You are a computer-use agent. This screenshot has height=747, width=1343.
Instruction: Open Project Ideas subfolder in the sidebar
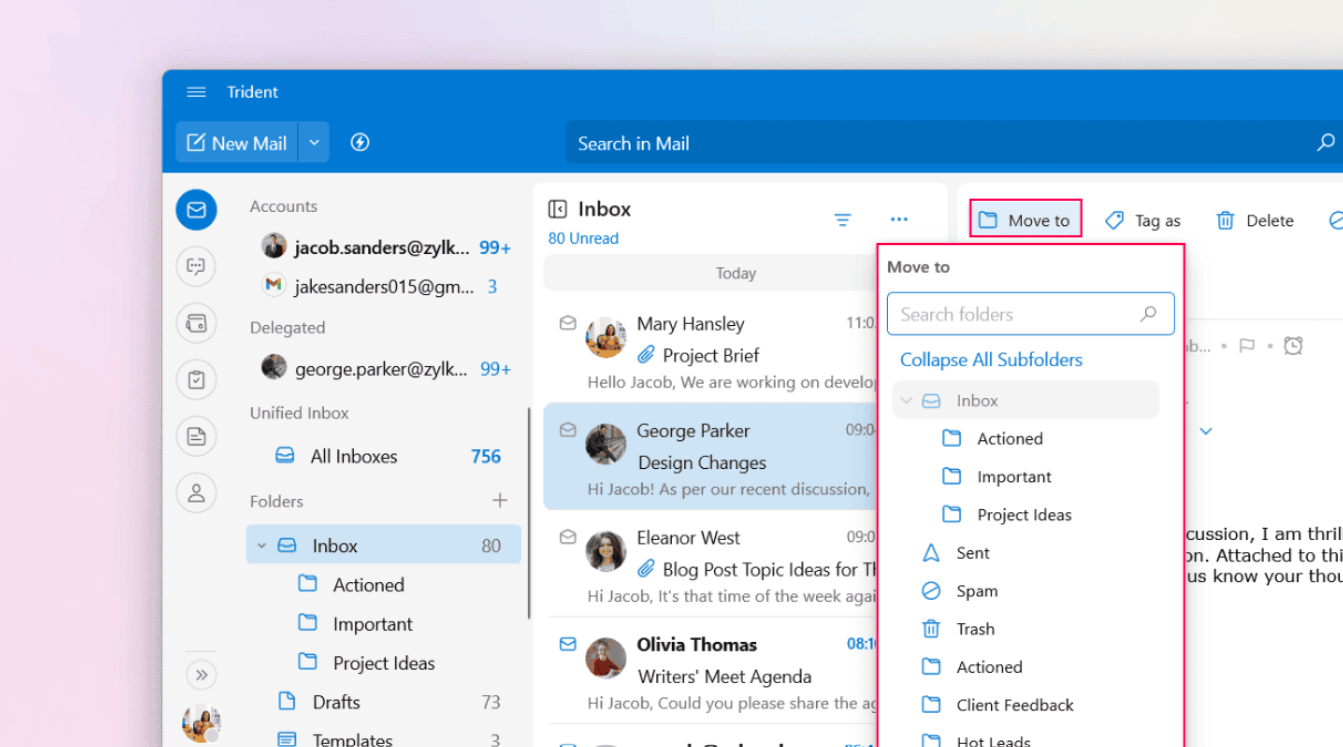pyautogui.click(x=384, y=663)
